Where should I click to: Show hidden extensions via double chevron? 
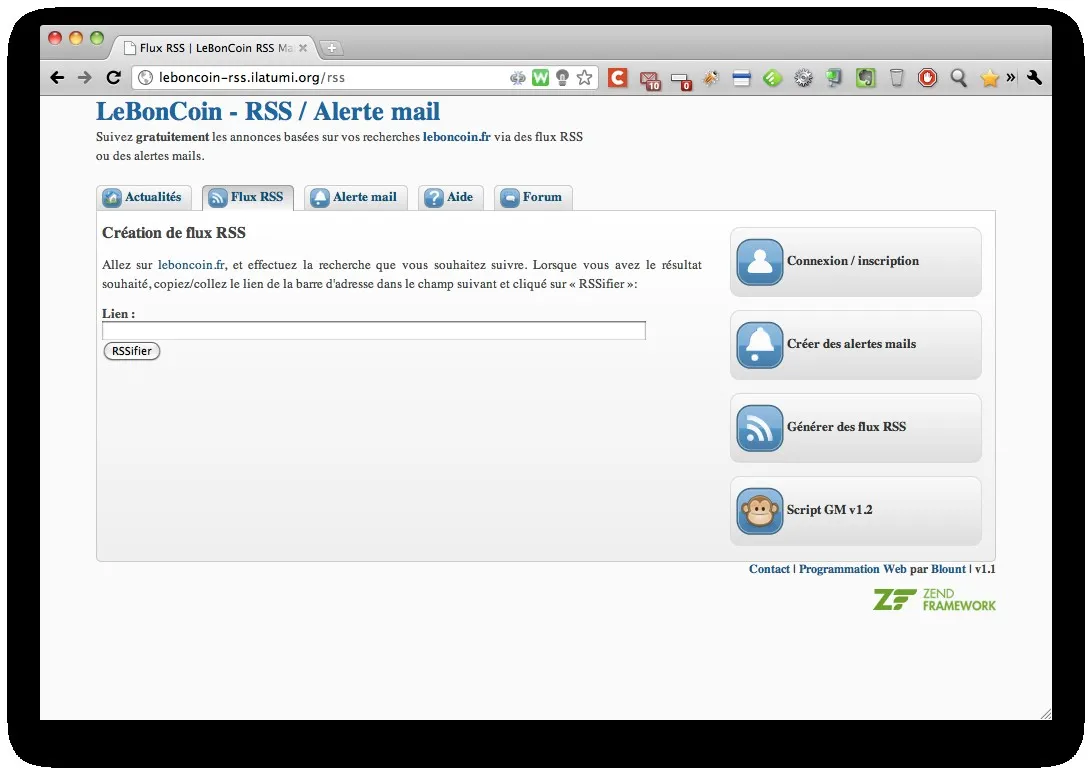[1011, 77]
